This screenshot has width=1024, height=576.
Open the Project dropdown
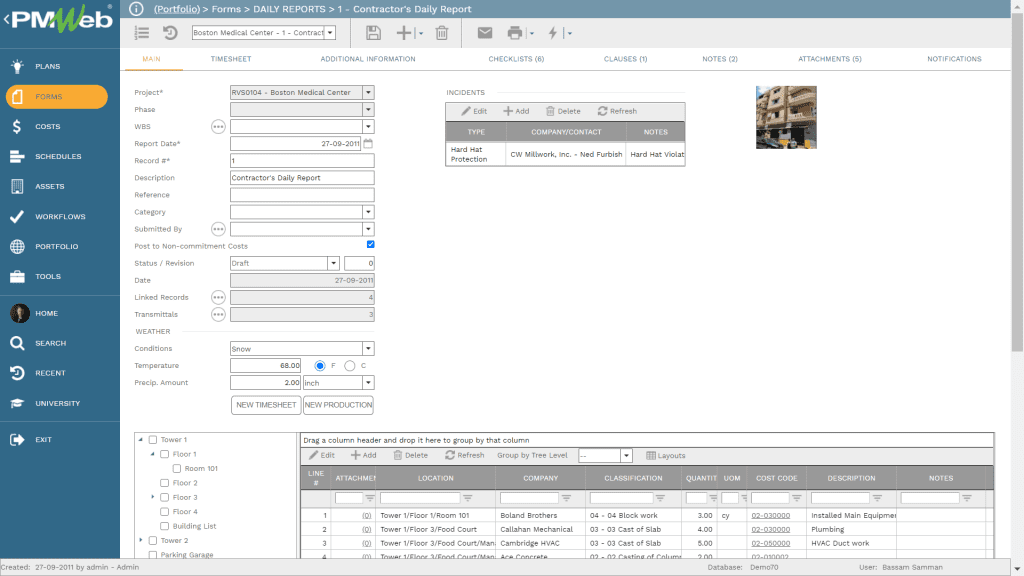coord(368,93)
